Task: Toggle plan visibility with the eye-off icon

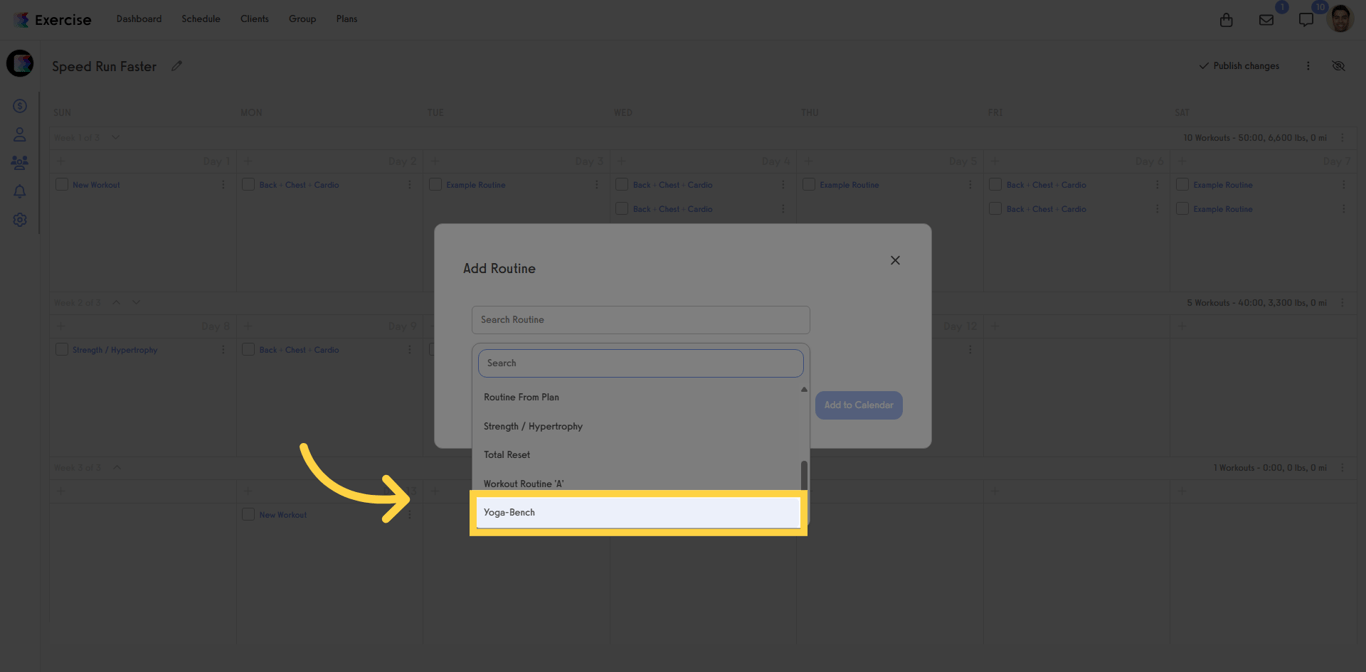Action: tap(1338, 65)
